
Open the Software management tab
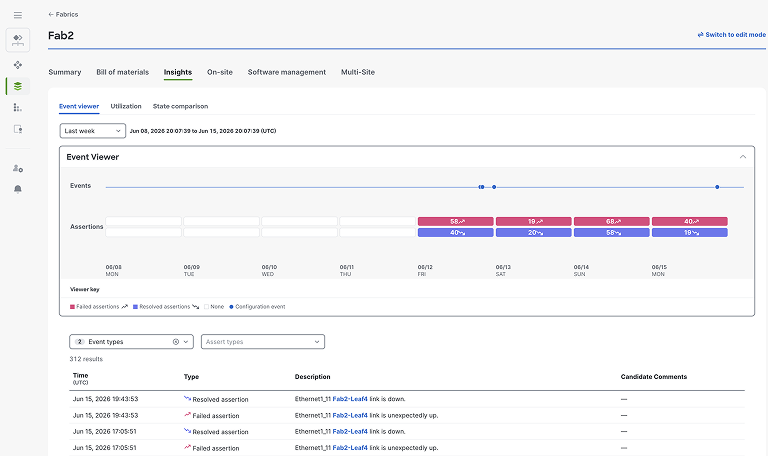pyautogui.click(x=287, y=72)
